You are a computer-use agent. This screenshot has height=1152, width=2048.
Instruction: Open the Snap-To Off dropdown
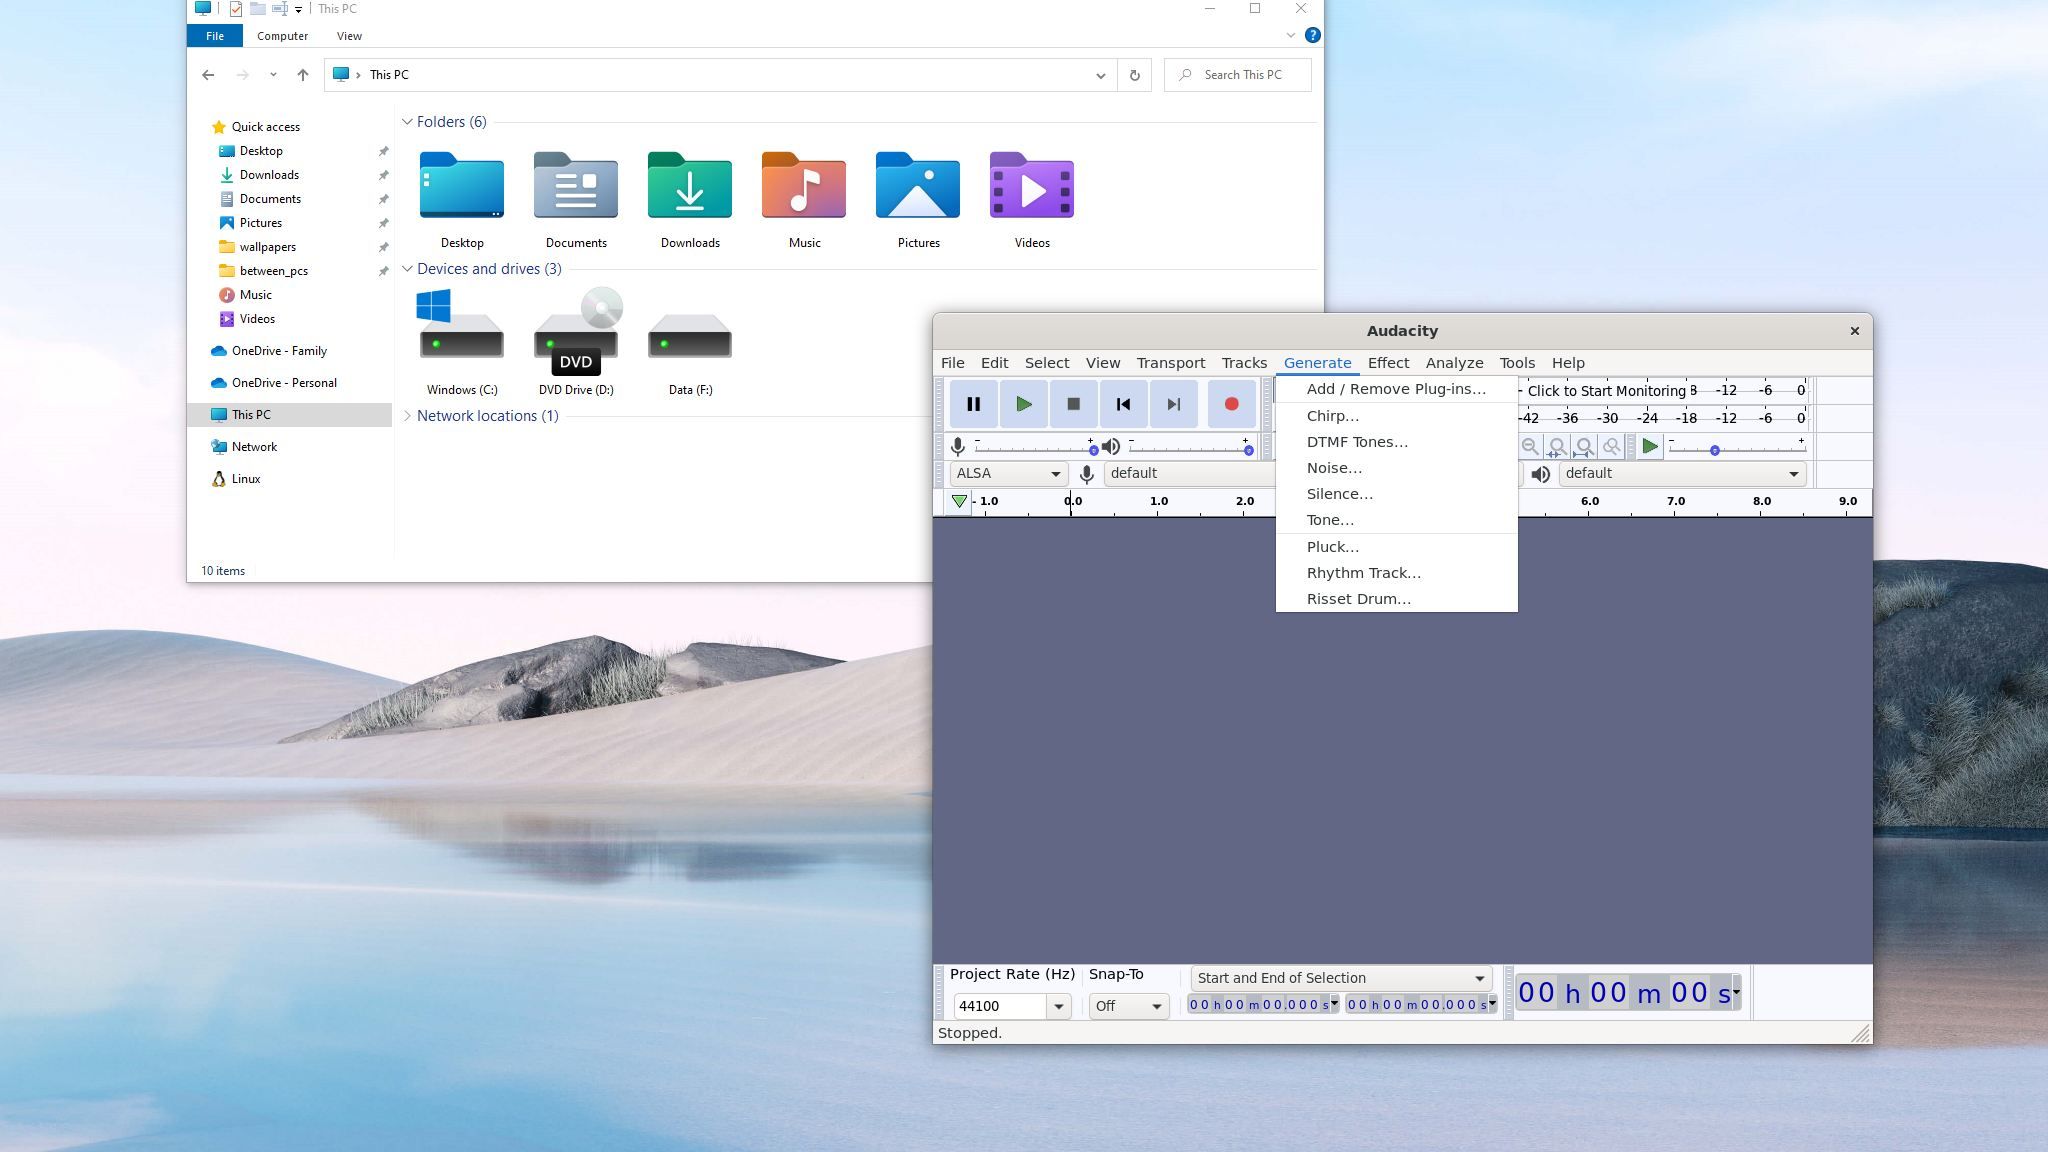tap(1128, 1006)
